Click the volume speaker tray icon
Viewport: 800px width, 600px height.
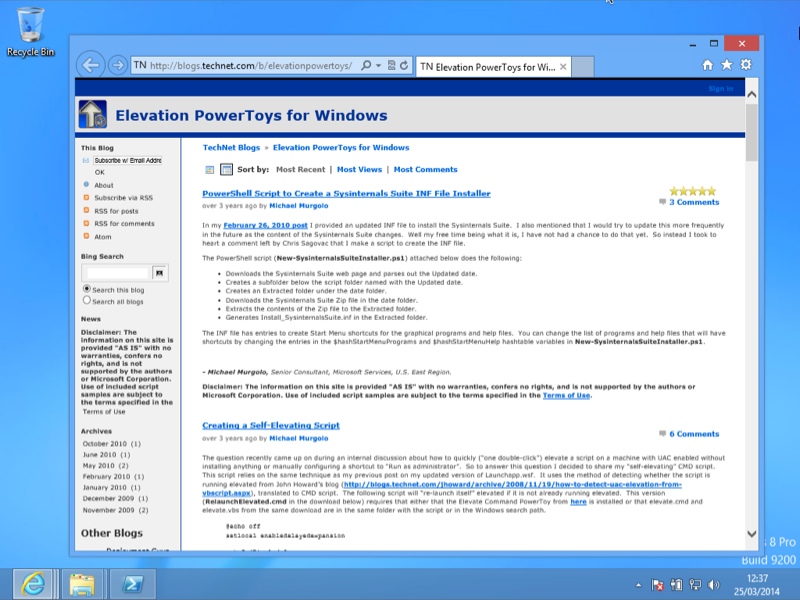pos(714,585)
